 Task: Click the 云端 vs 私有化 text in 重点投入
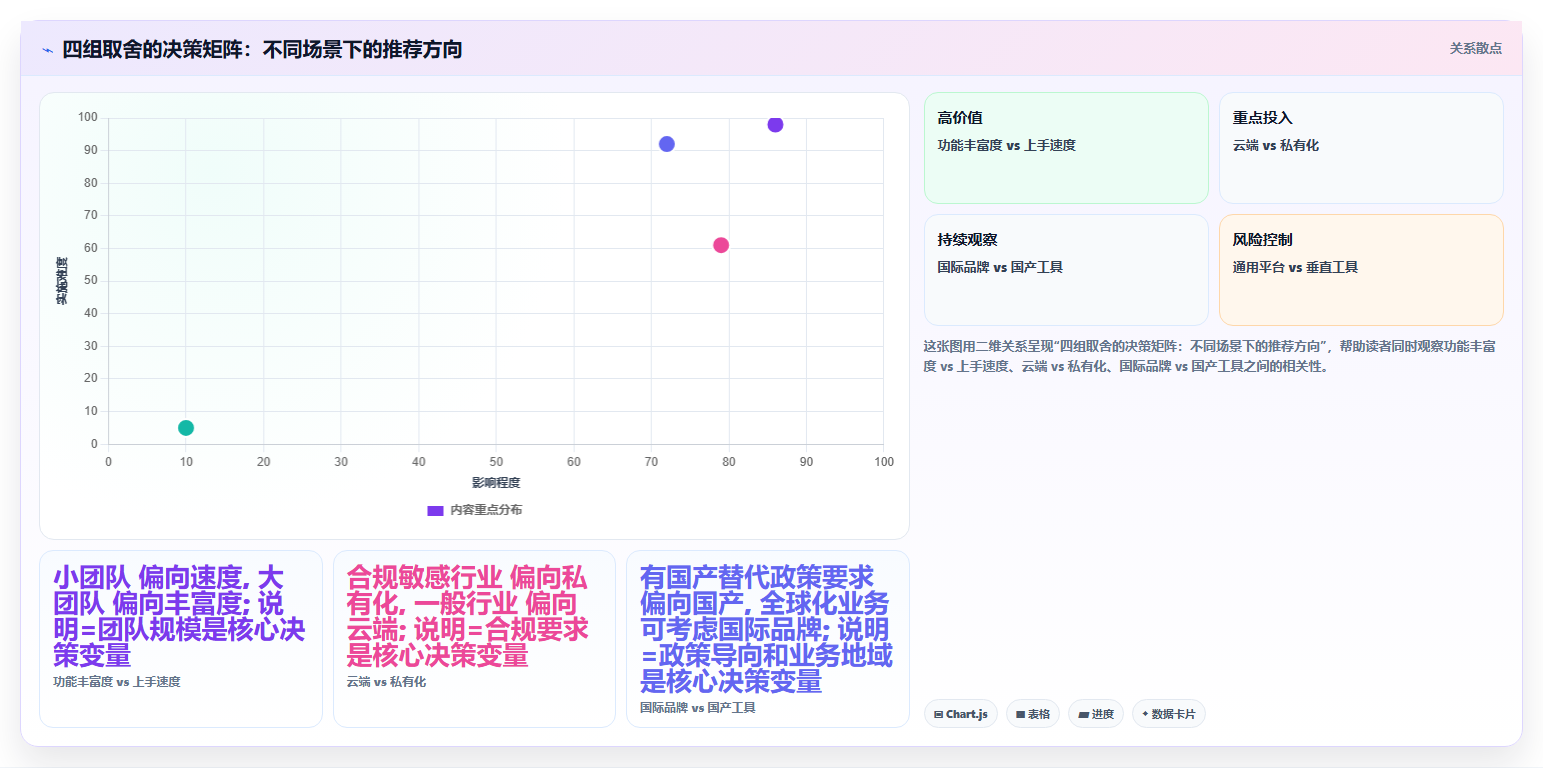[1276, 145]
